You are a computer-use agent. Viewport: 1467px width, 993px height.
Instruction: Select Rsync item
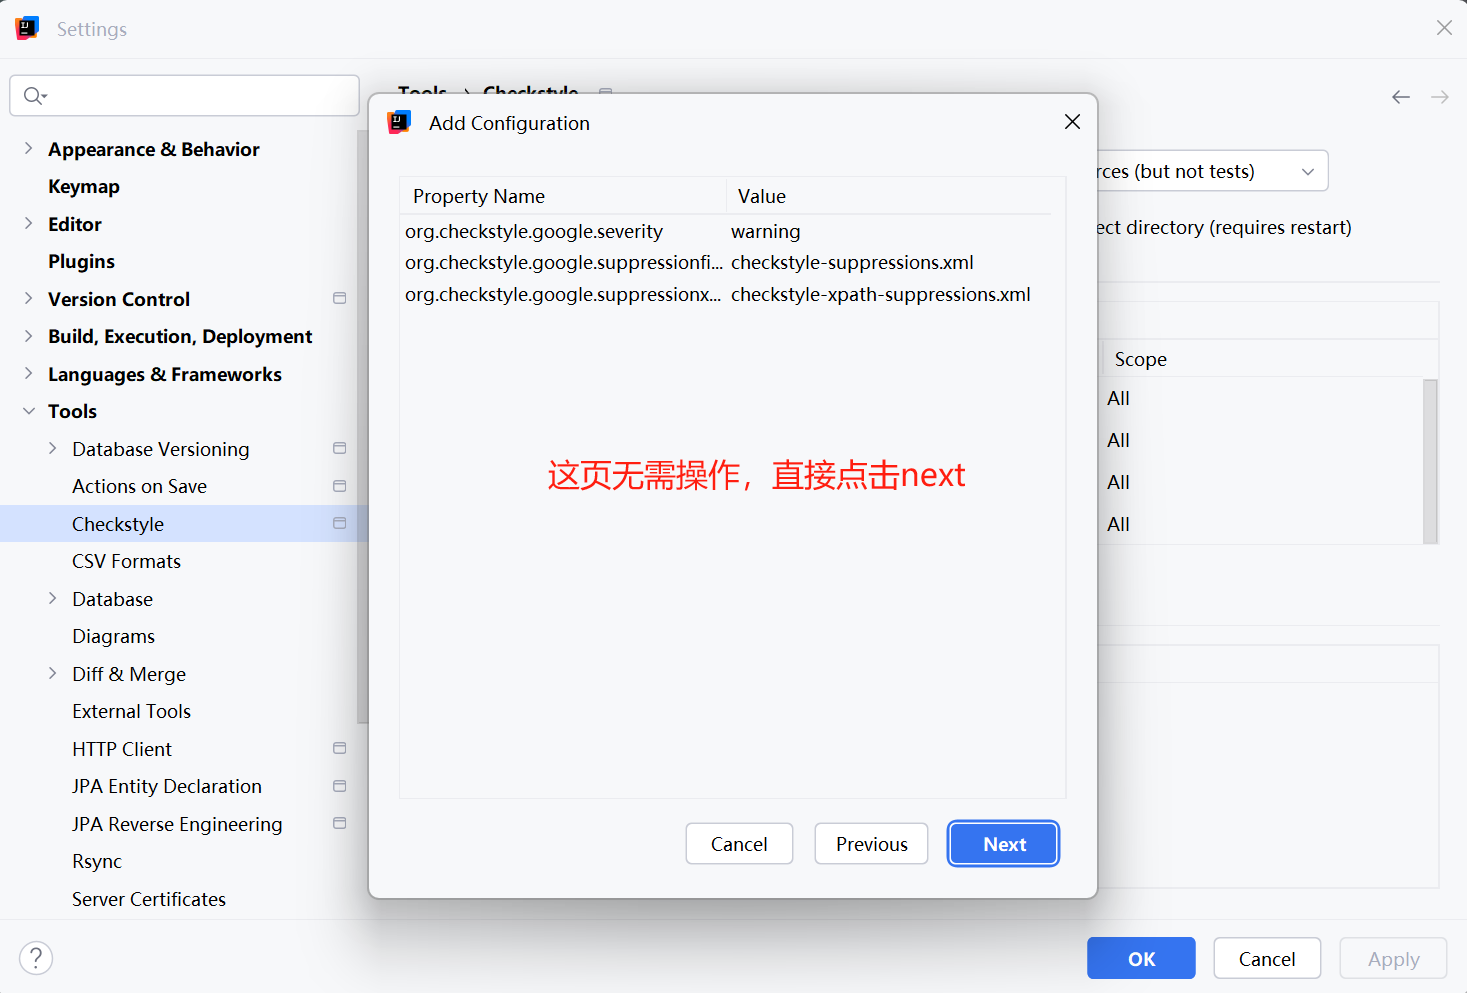point(97,861)
